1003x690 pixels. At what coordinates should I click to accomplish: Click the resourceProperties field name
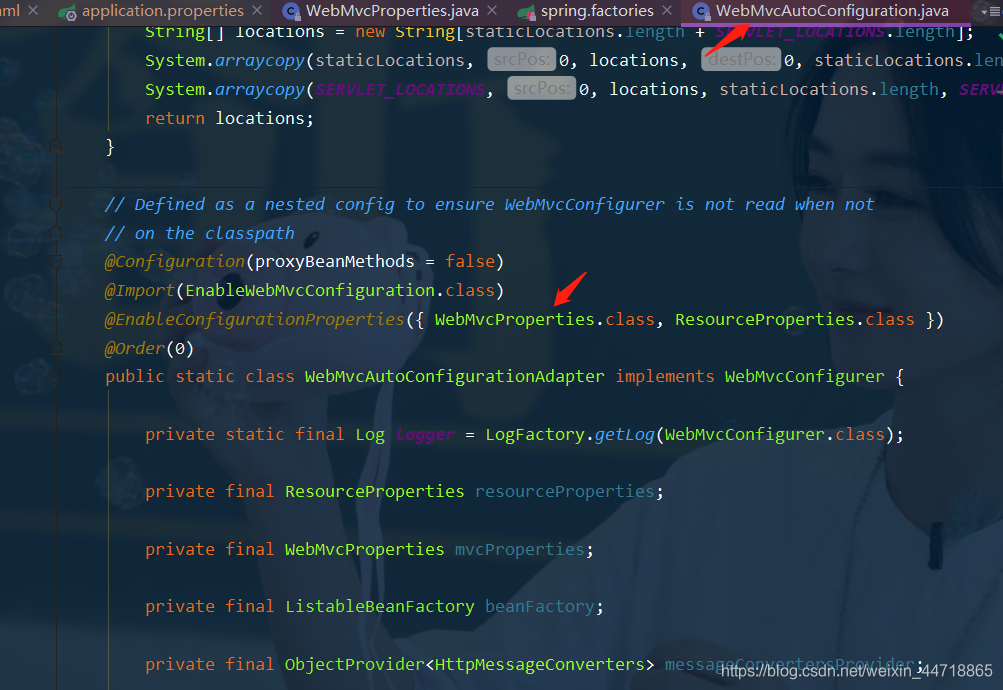click(564, 491)
